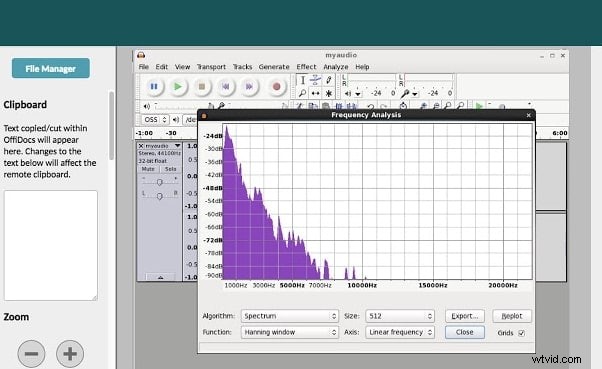This screenshot has height=369, width=602.
Task: Collapse the myaudio track with bottom arrow
Action: click(160, 277)
